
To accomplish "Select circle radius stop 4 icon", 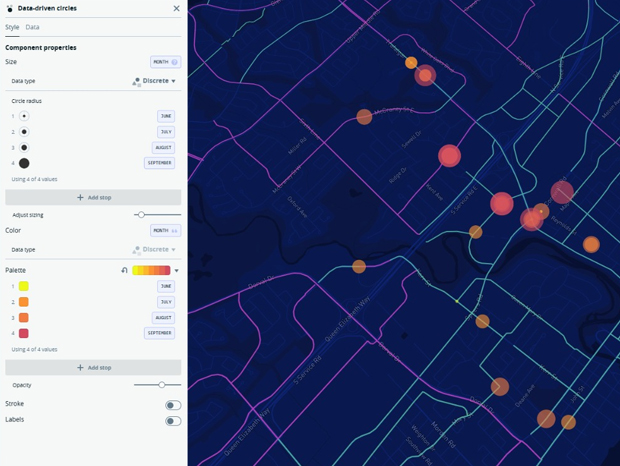I will click(24, 163).
